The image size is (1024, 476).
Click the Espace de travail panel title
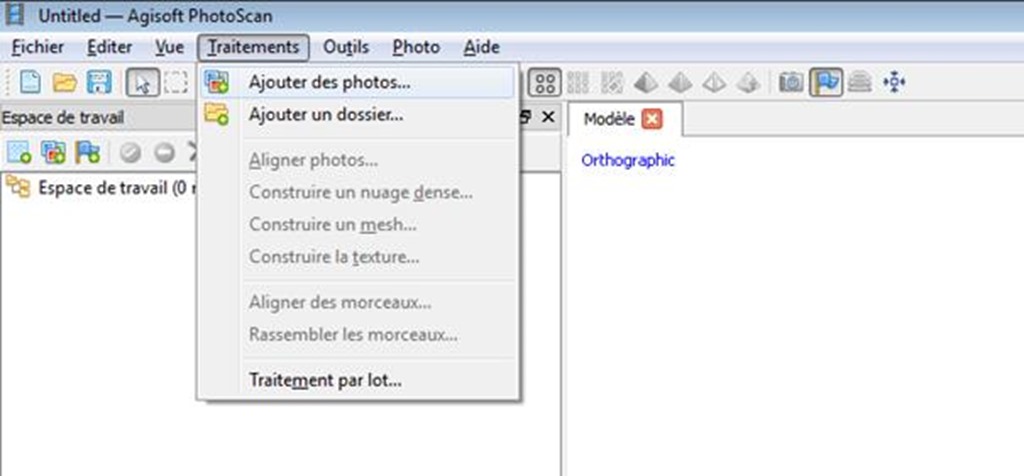pyautogui.click(x=62, y=118)
